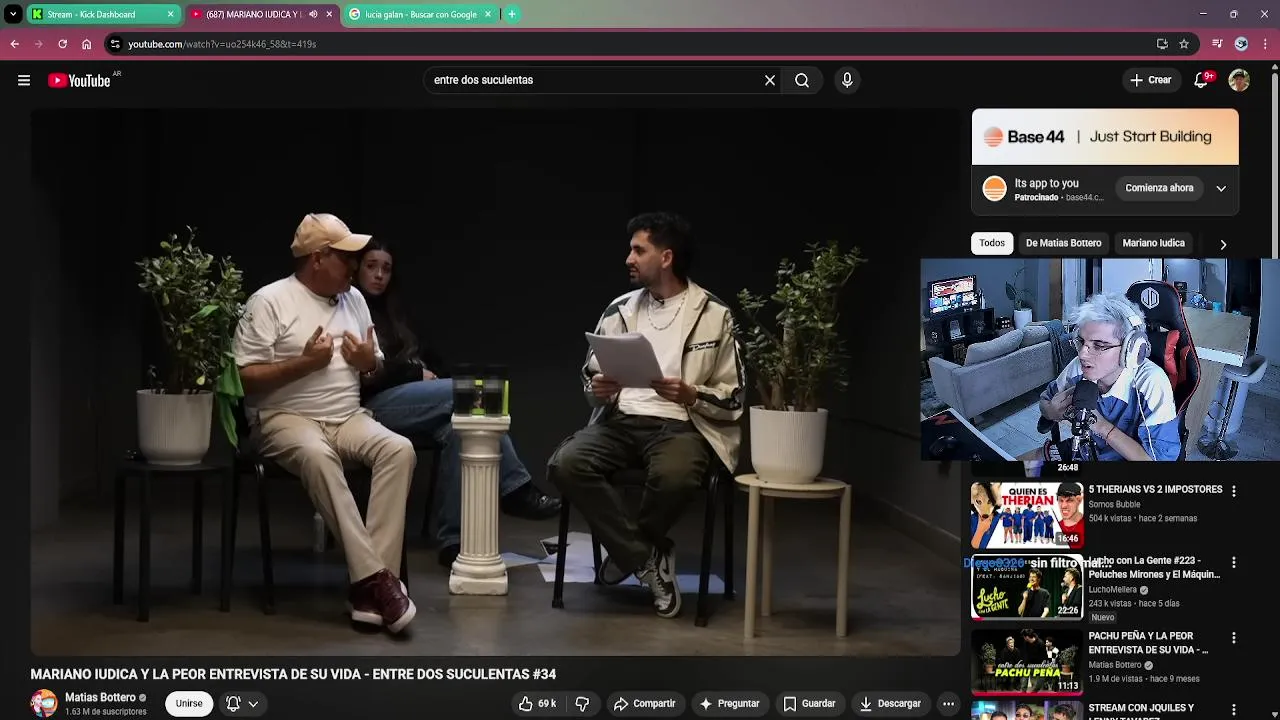Screen dimensions: 1280x720
Task: Close the lucia galan Google tab
Action: 488,14
